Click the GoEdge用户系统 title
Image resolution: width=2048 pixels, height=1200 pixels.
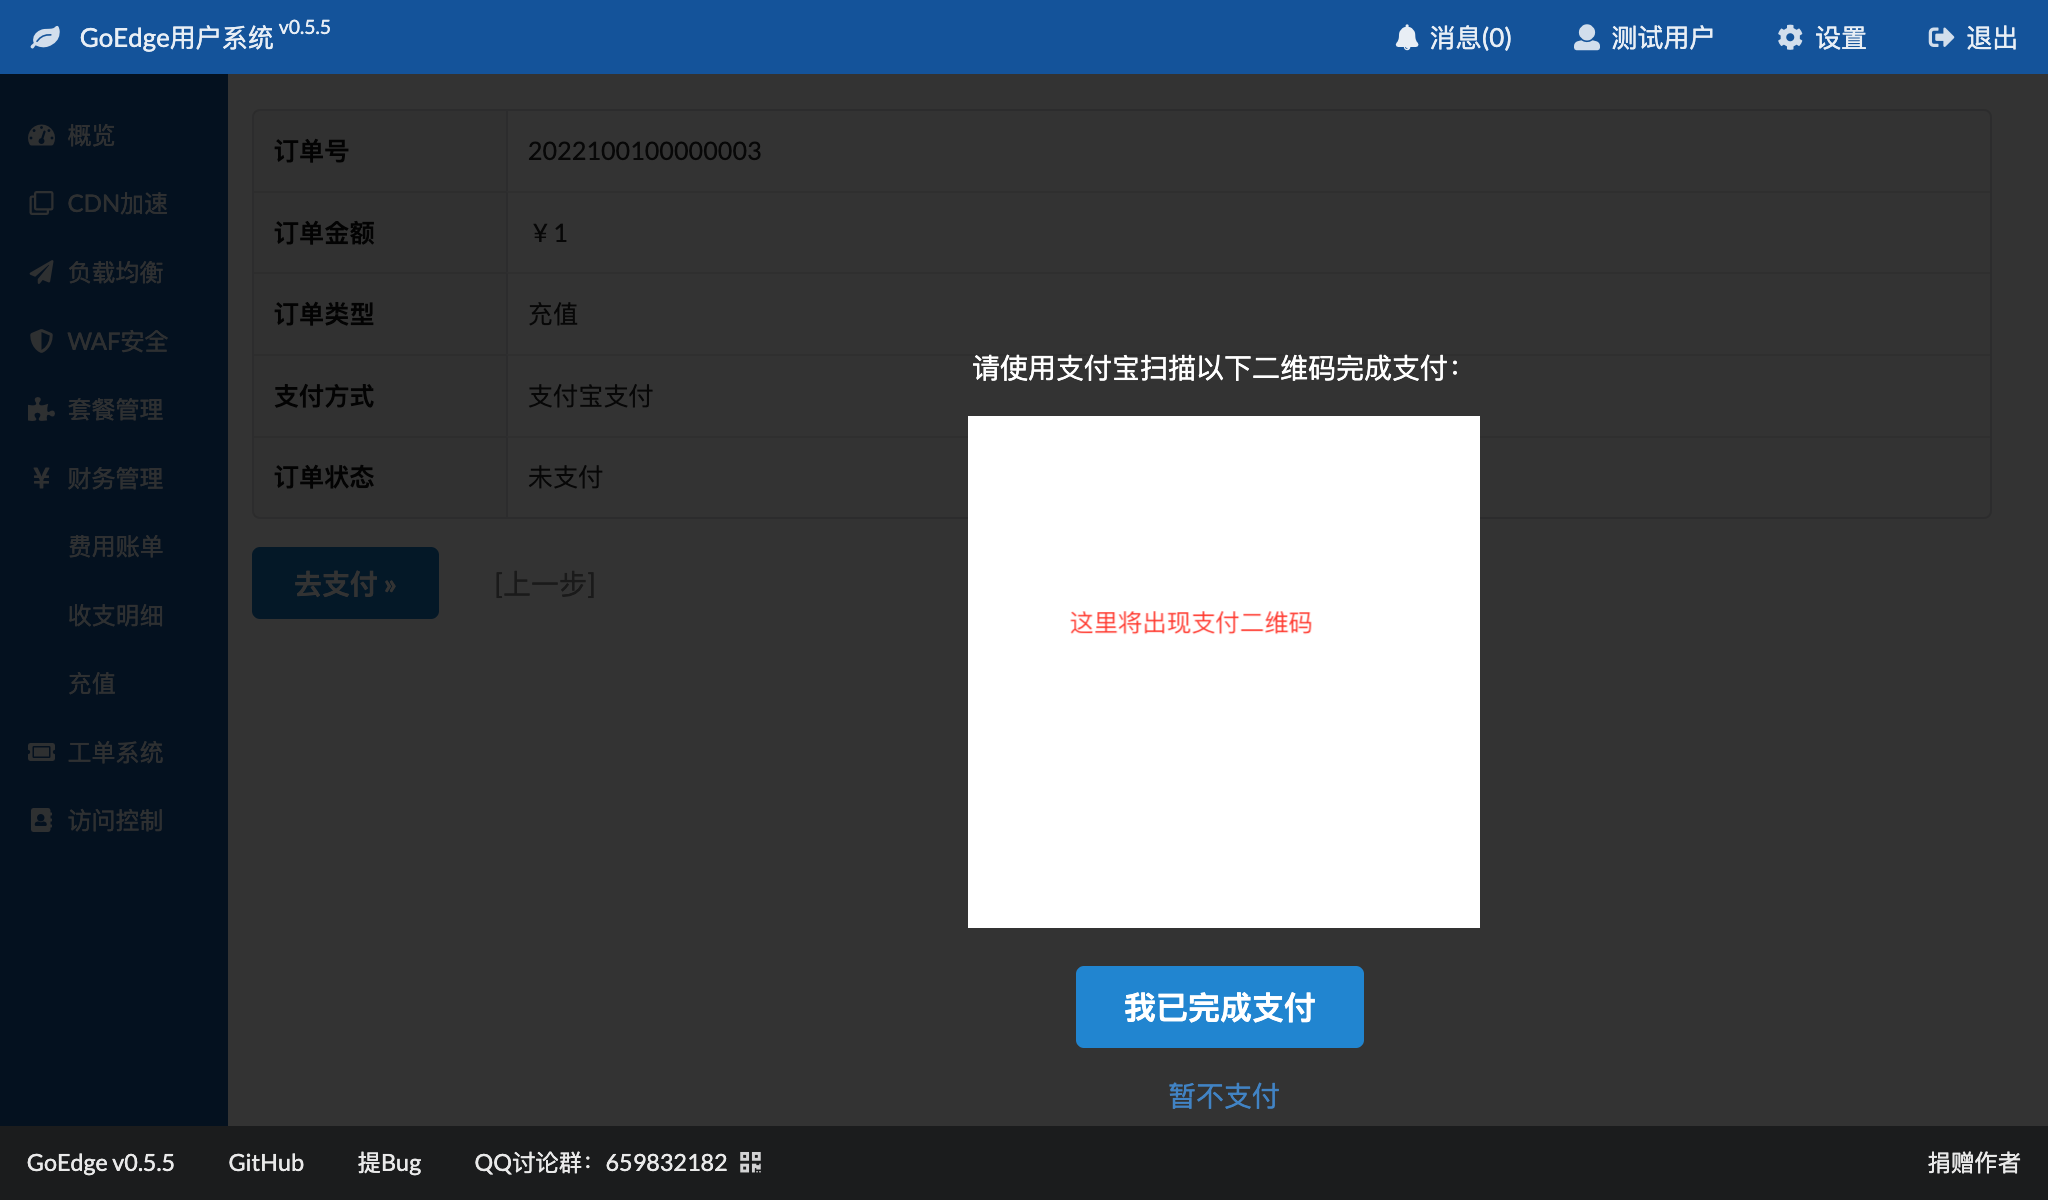click(x=176, y=38)
